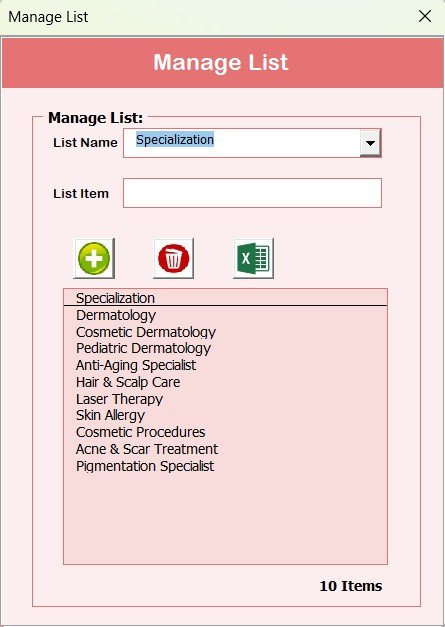
Task: Click the List Name label
Action: pos(85,143)
